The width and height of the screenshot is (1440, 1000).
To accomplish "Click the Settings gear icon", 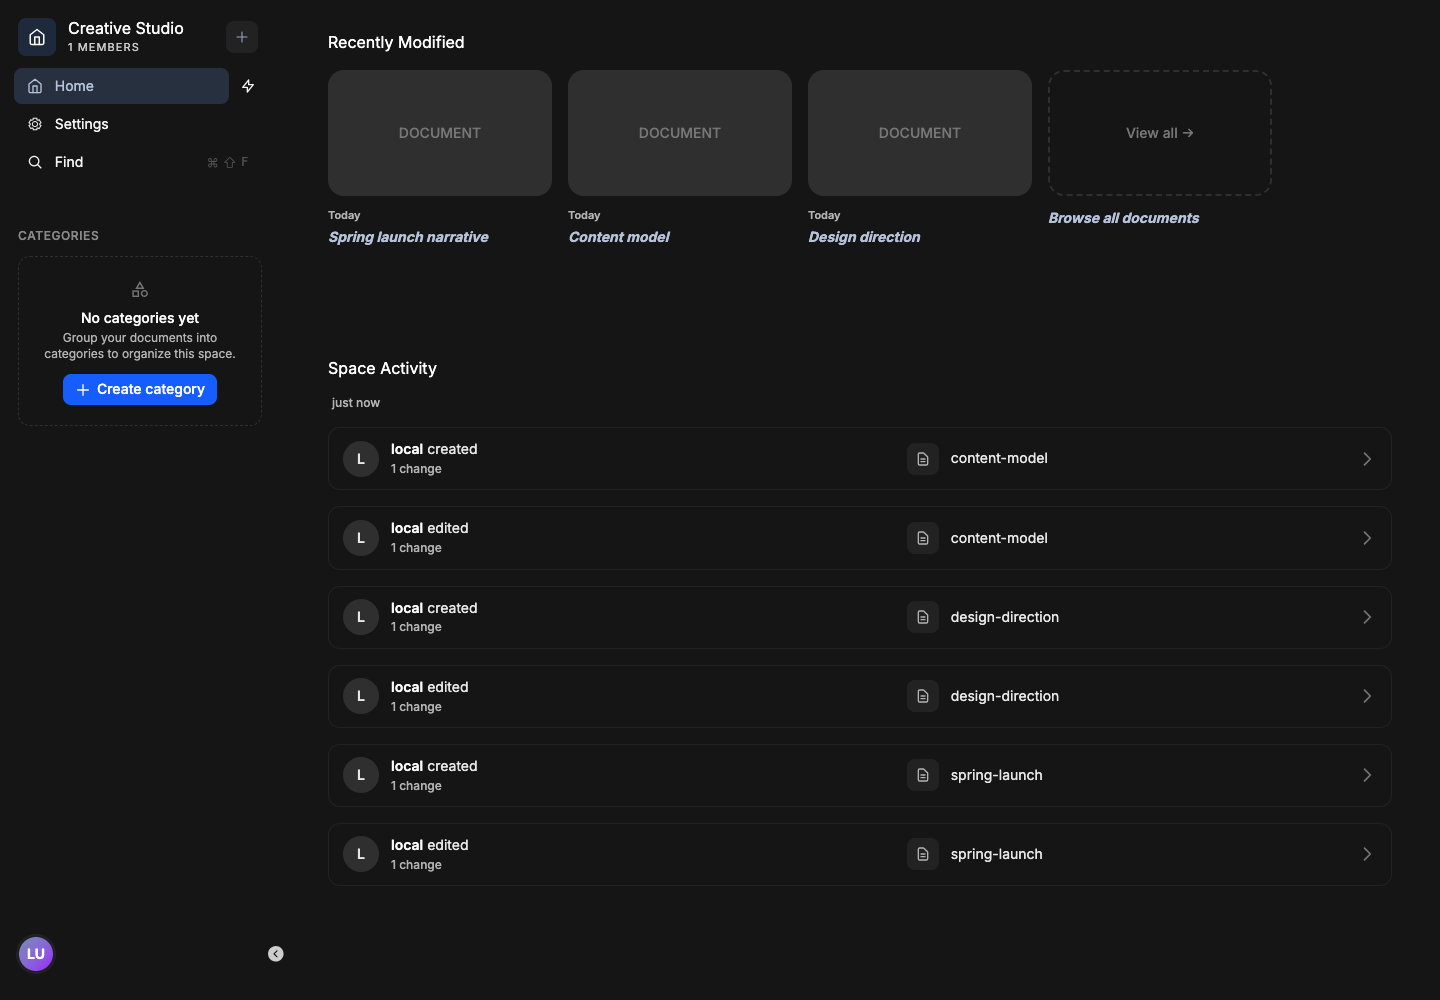I will pyautogui.click(x=35, y=124).
